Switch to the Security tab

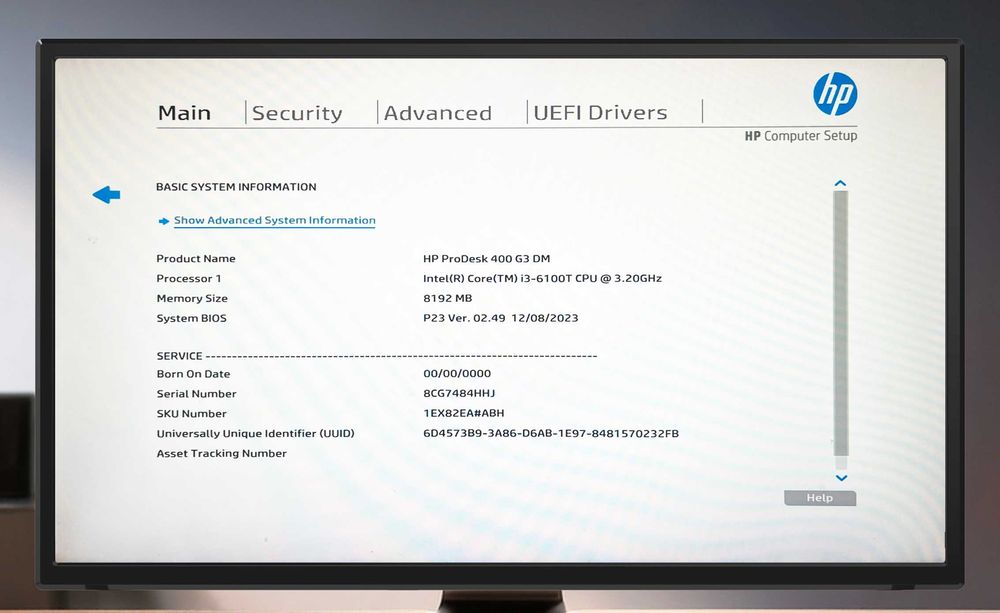[x=297, y=113]
